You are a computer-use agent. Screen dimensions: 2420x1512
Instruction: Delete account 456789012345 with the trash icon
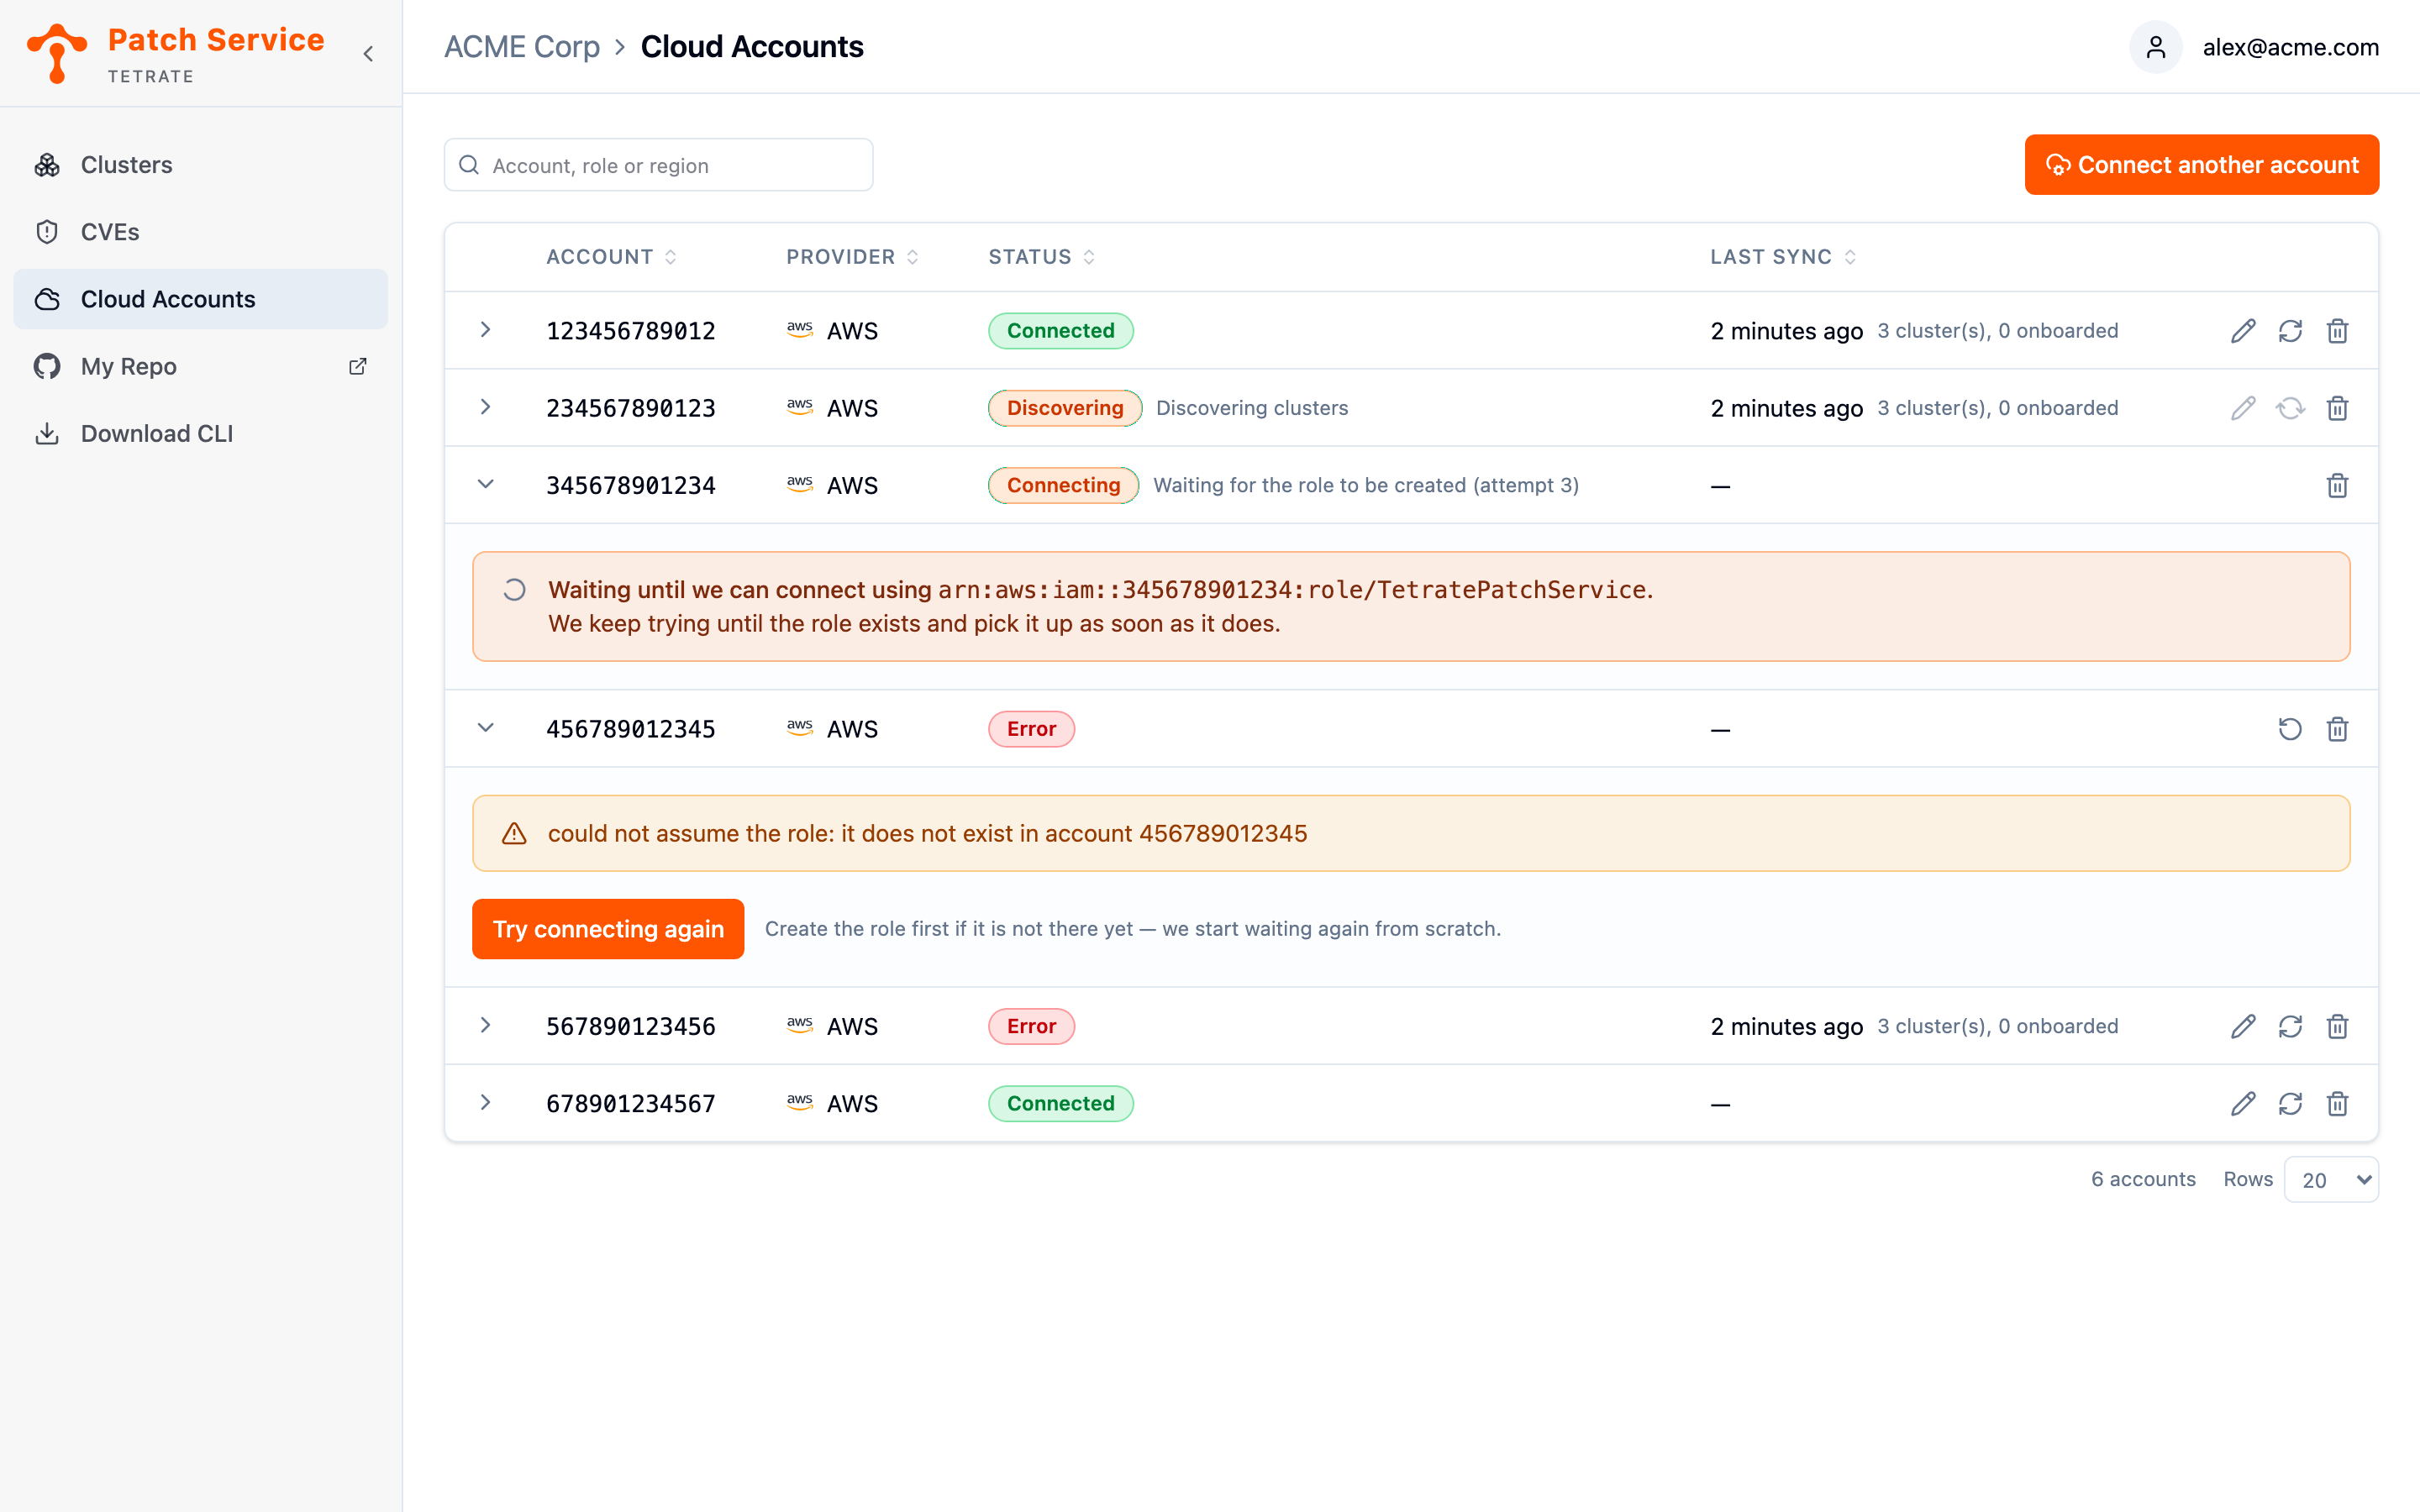pos(2337,729)
